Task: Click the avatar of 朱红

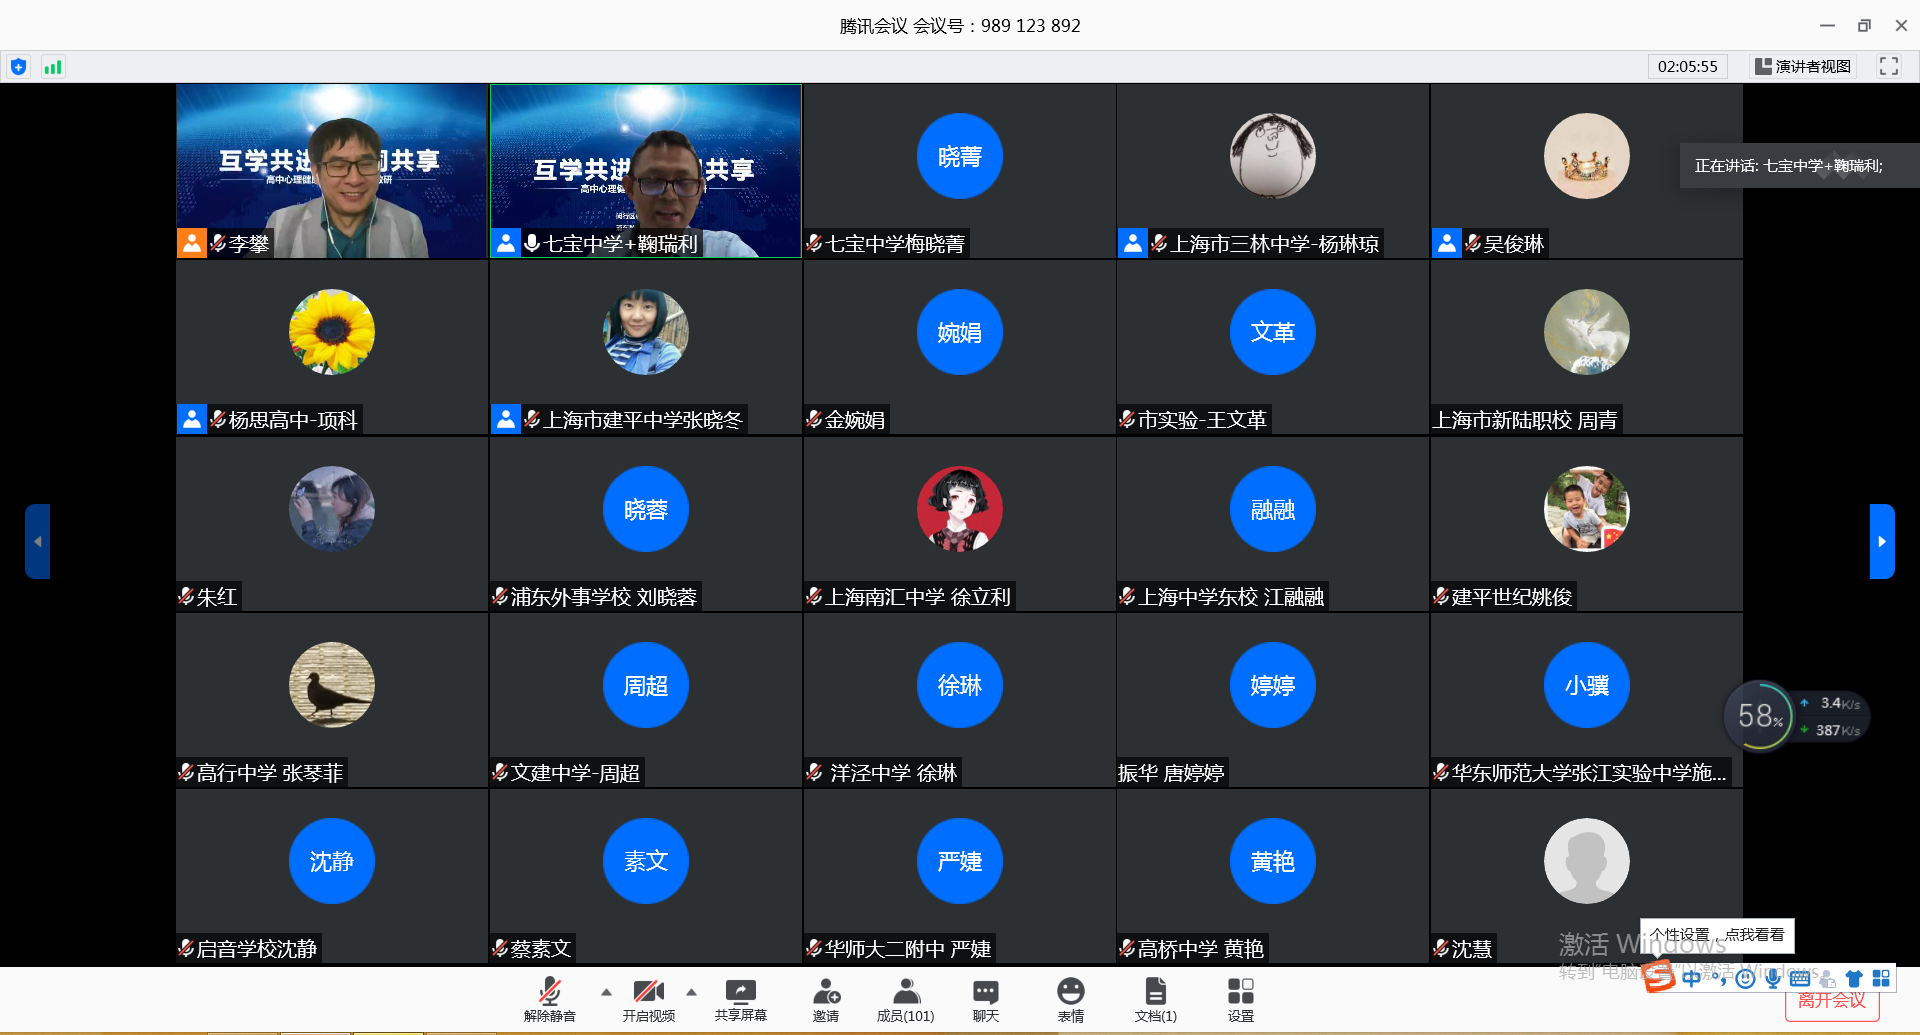Action: tap(332, 509)
